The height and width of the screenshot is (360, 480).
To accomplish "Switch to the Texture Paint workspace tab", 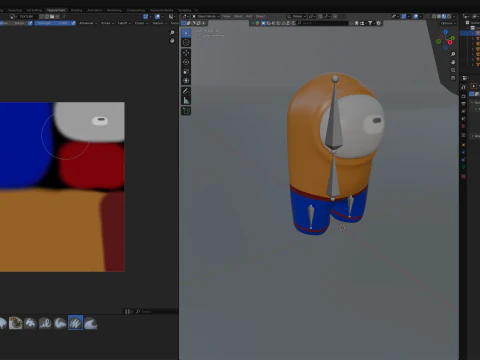I will click(x=56, y=10).
